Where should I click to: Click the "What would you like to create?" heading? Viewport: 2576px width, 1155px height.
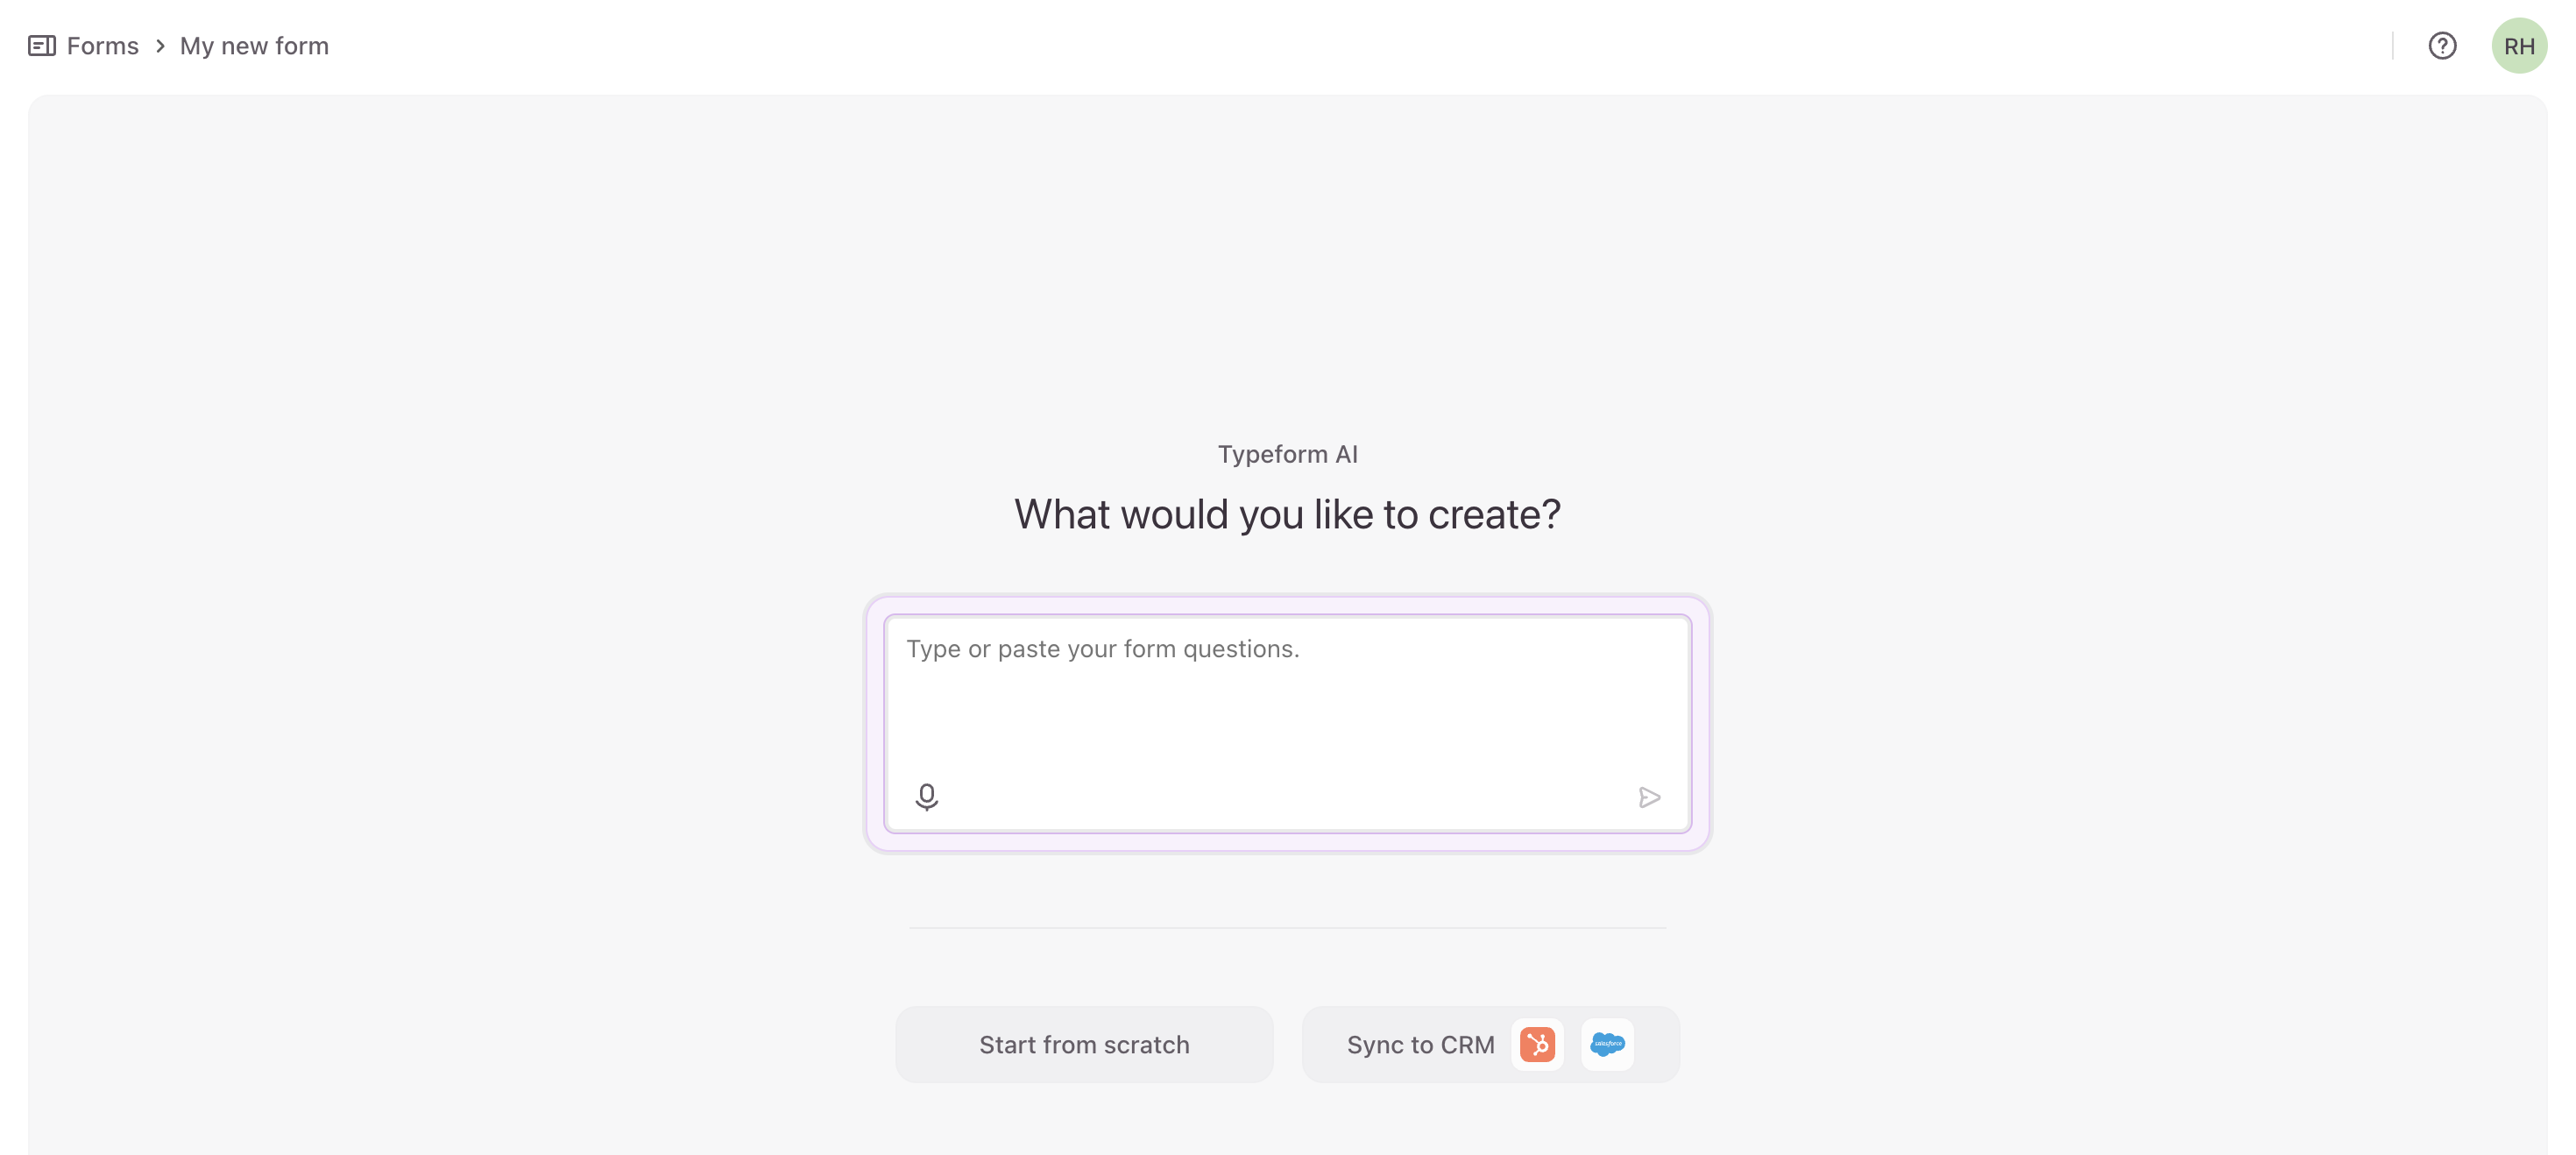[x=1287, y=514]
